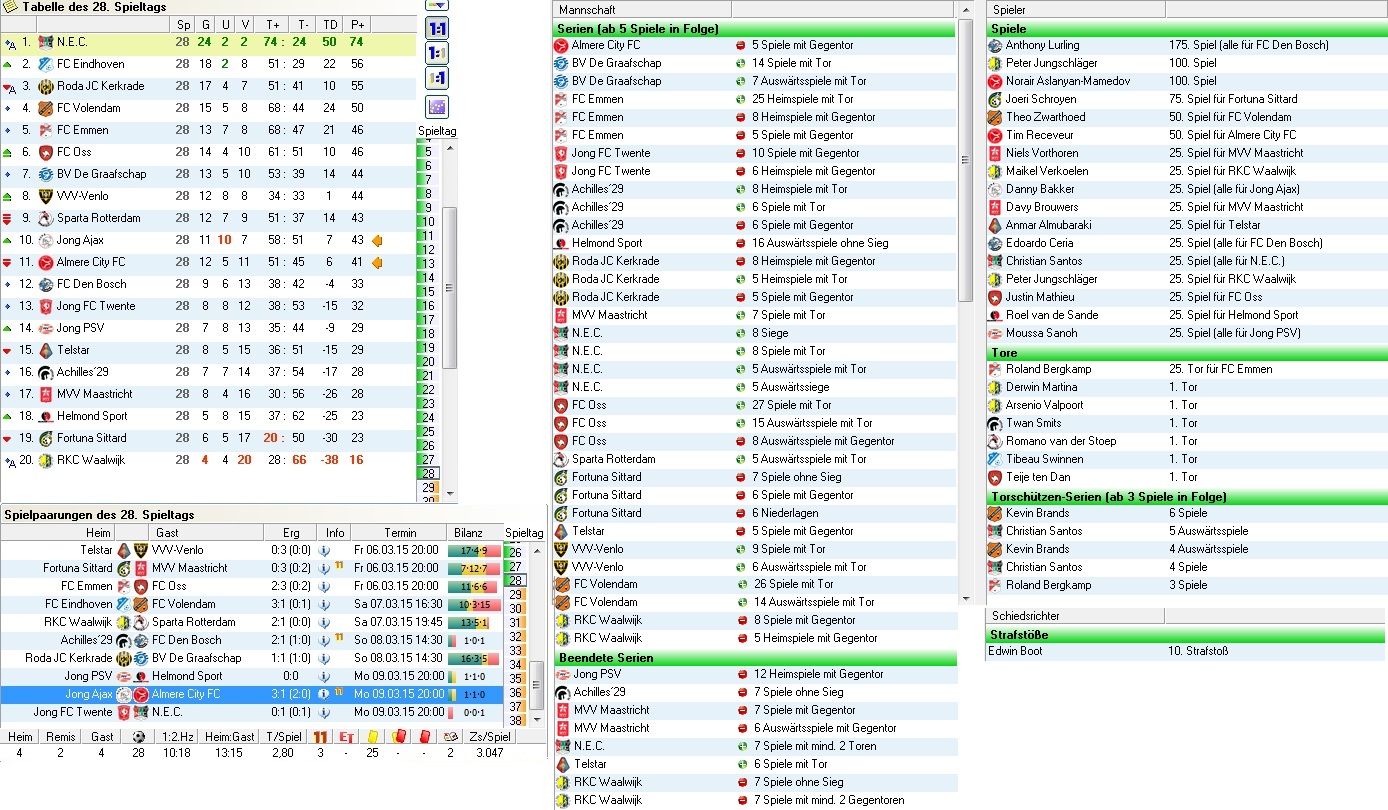
Task: Click the orange arrow marker beside Almere City FC
Action: (377, 262)
